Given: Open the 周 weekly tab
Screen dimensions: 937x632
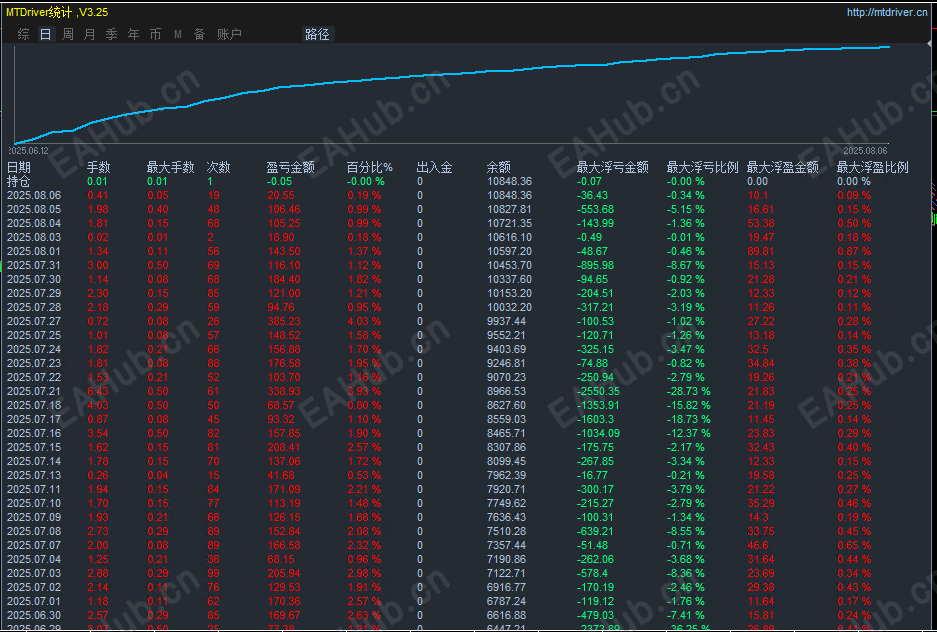Looking at the screenshot, I should (68, 34).
